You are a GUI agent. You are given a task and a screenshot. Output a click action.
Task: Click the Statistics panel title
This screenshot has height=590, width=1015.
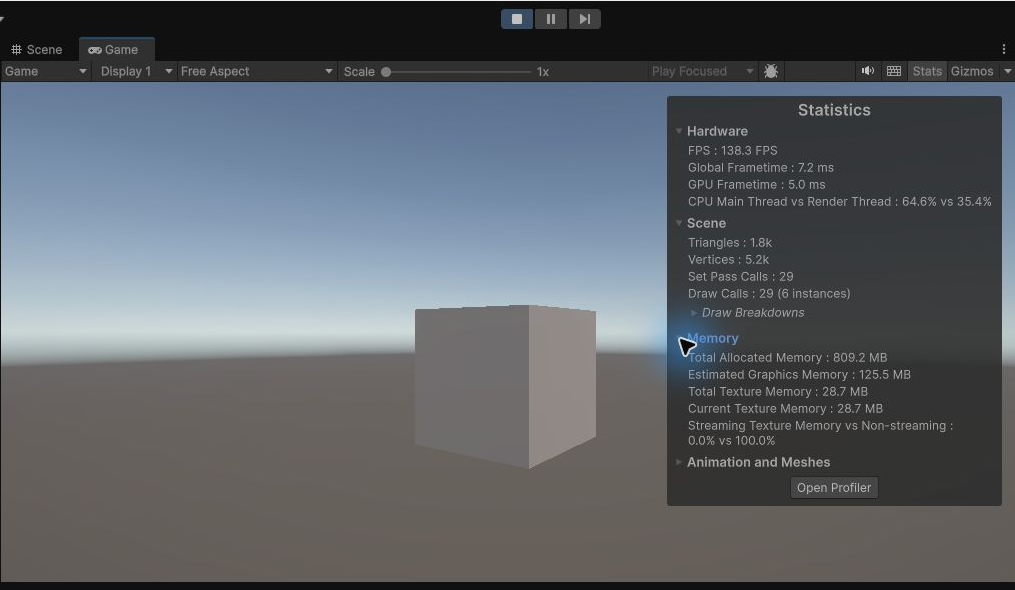pos(834,110)
